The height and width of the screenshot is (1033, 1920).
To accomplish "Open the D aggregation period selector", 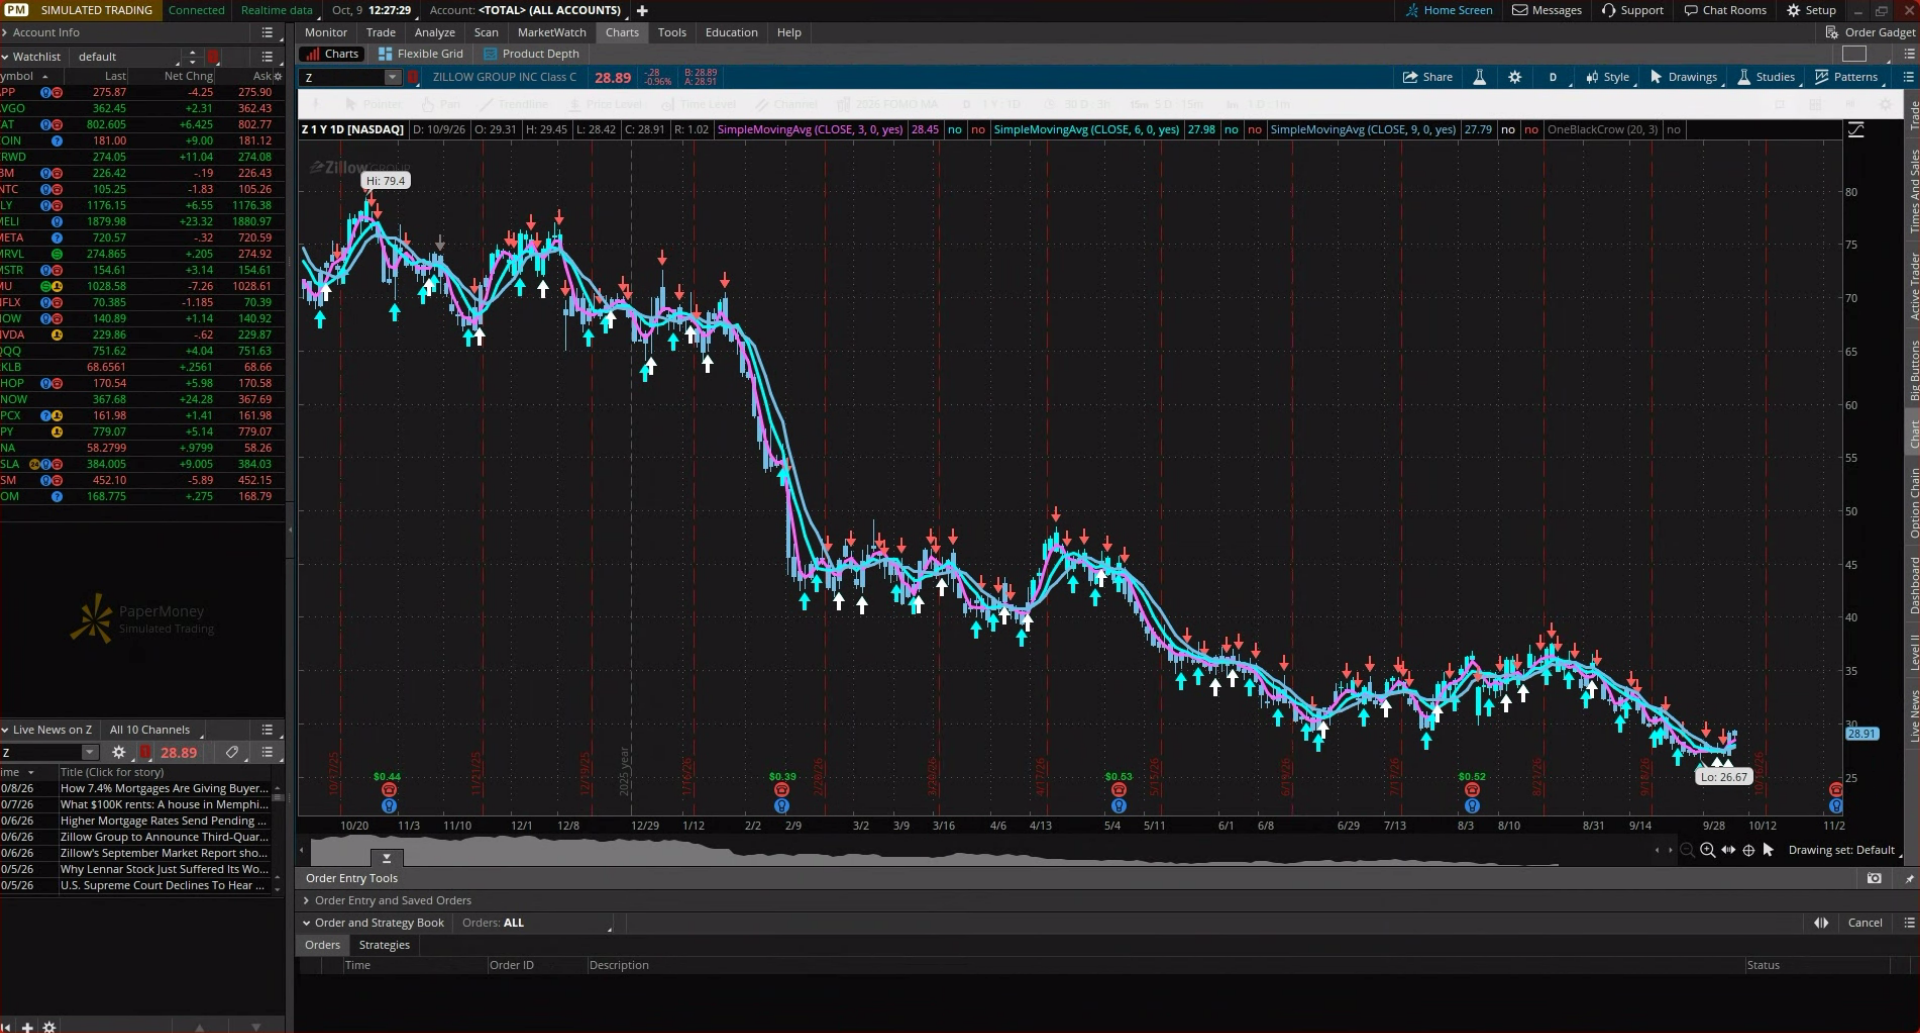I will click(x=1553, y=77).
